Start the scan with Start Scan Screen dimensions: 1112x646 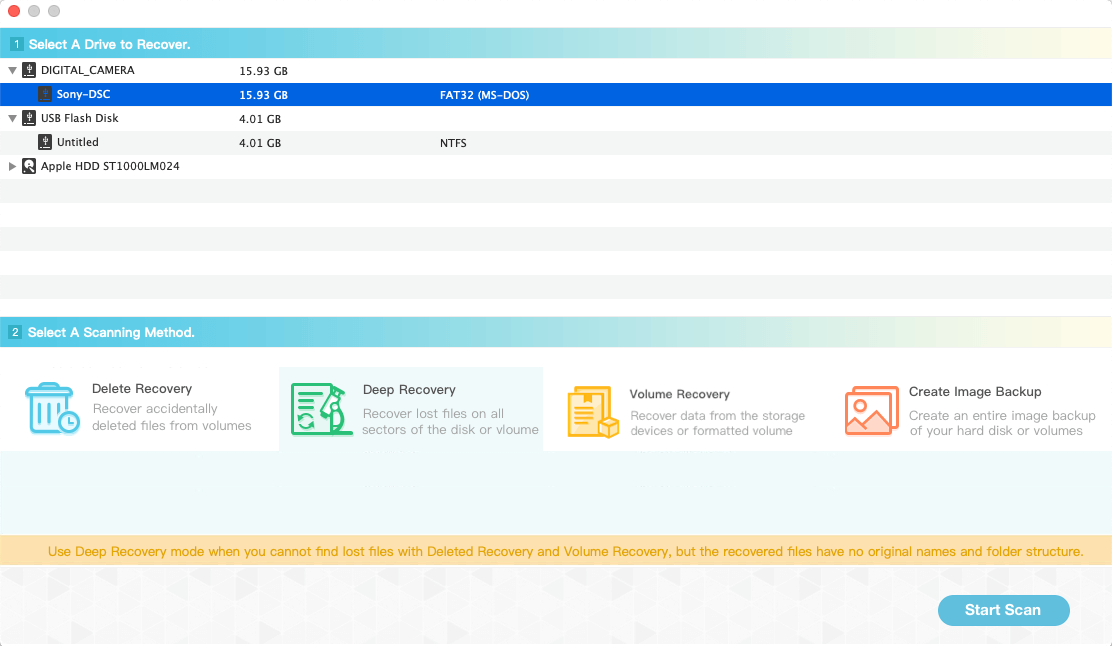tap(1003, 610)
